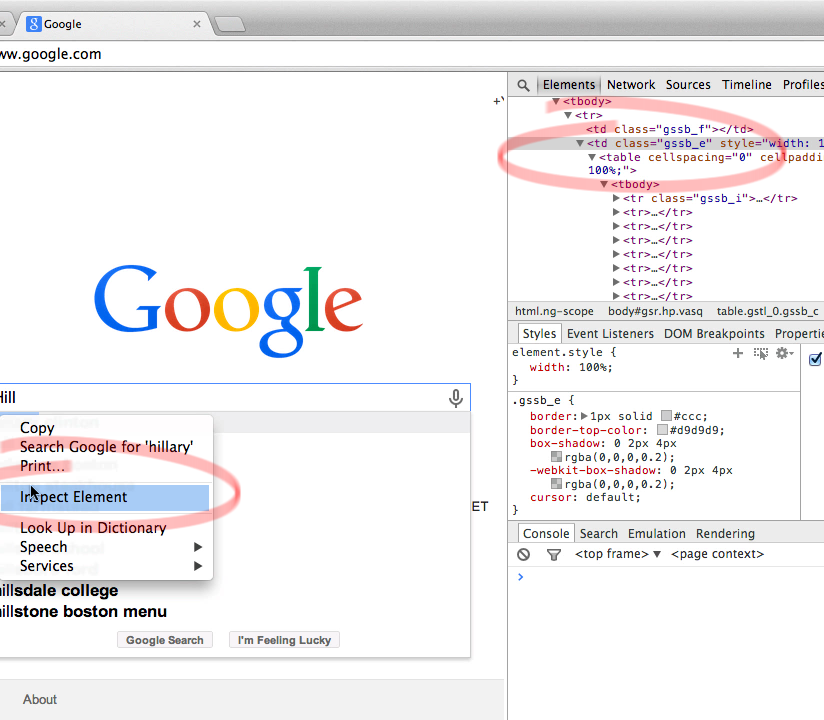
Task: Select the Console drawer tab
Action: point(546,533)
